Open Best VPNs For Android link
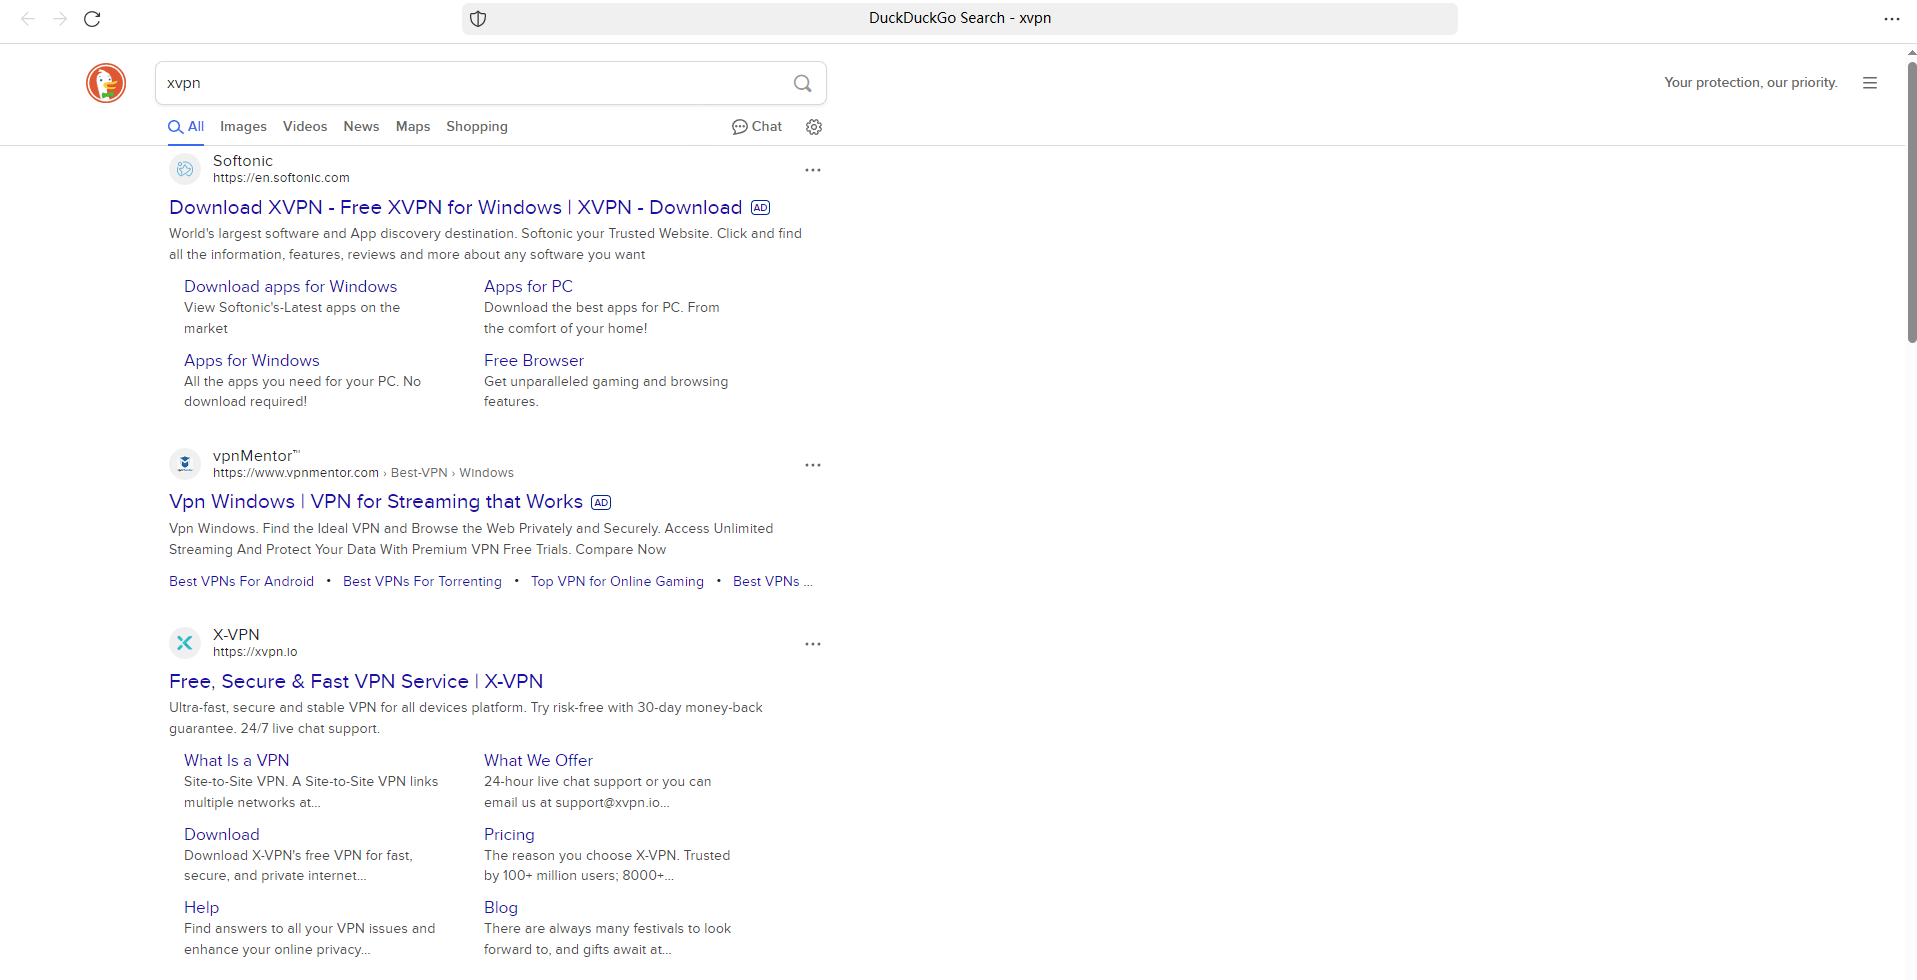This screenshot has width=1917, height=980. point(241,582)
